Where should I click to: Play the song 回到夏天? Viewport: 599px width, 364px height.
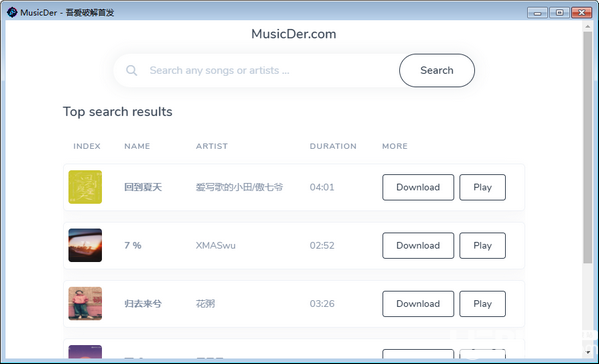[x=482, y=187]
